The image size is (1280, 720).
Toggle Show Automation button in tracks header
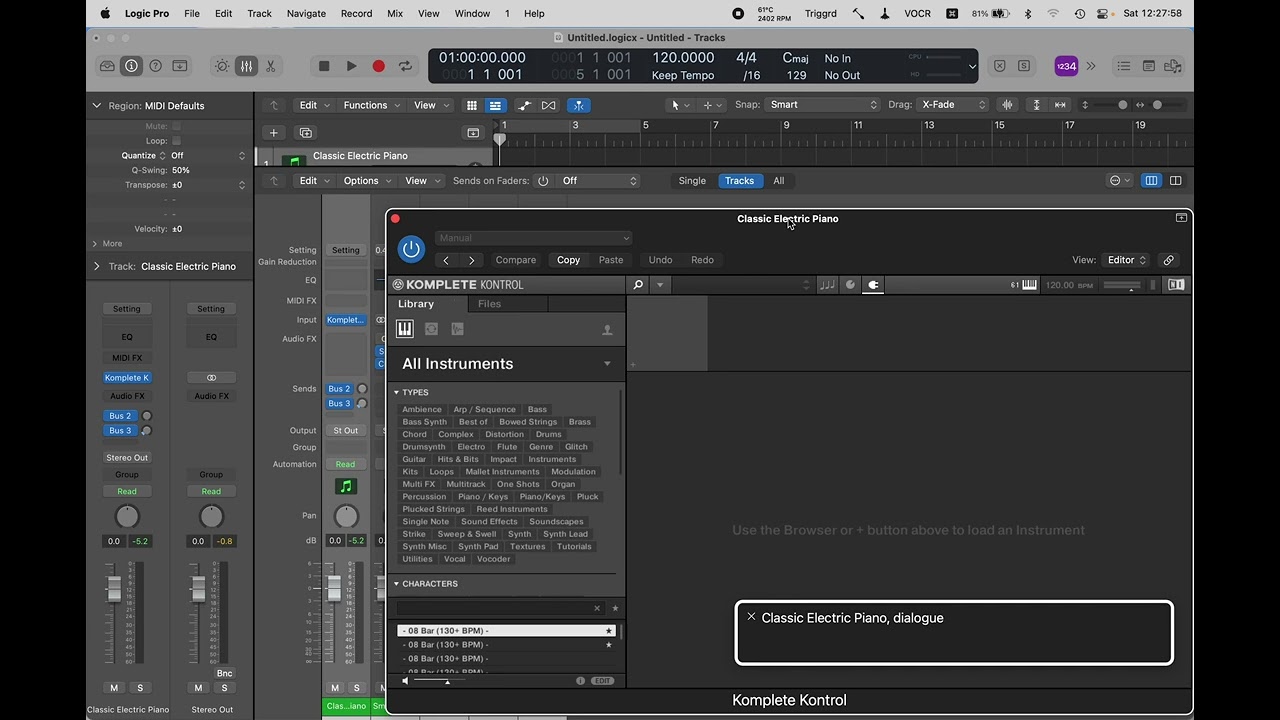point(524,105)
